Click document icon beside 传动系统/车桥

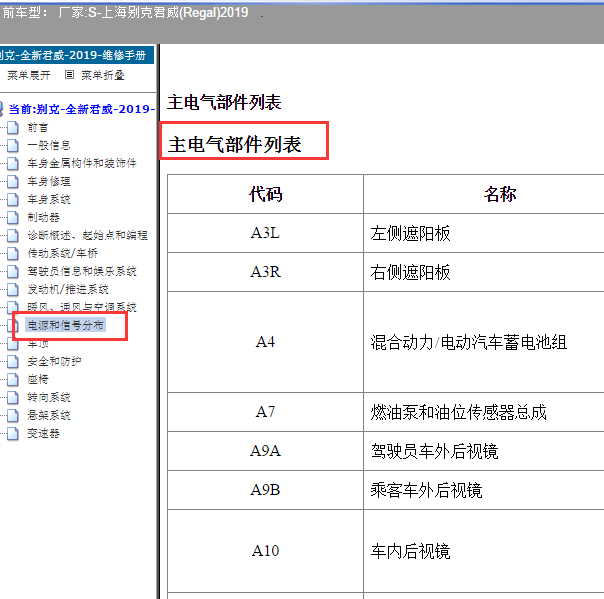point(13,253)
